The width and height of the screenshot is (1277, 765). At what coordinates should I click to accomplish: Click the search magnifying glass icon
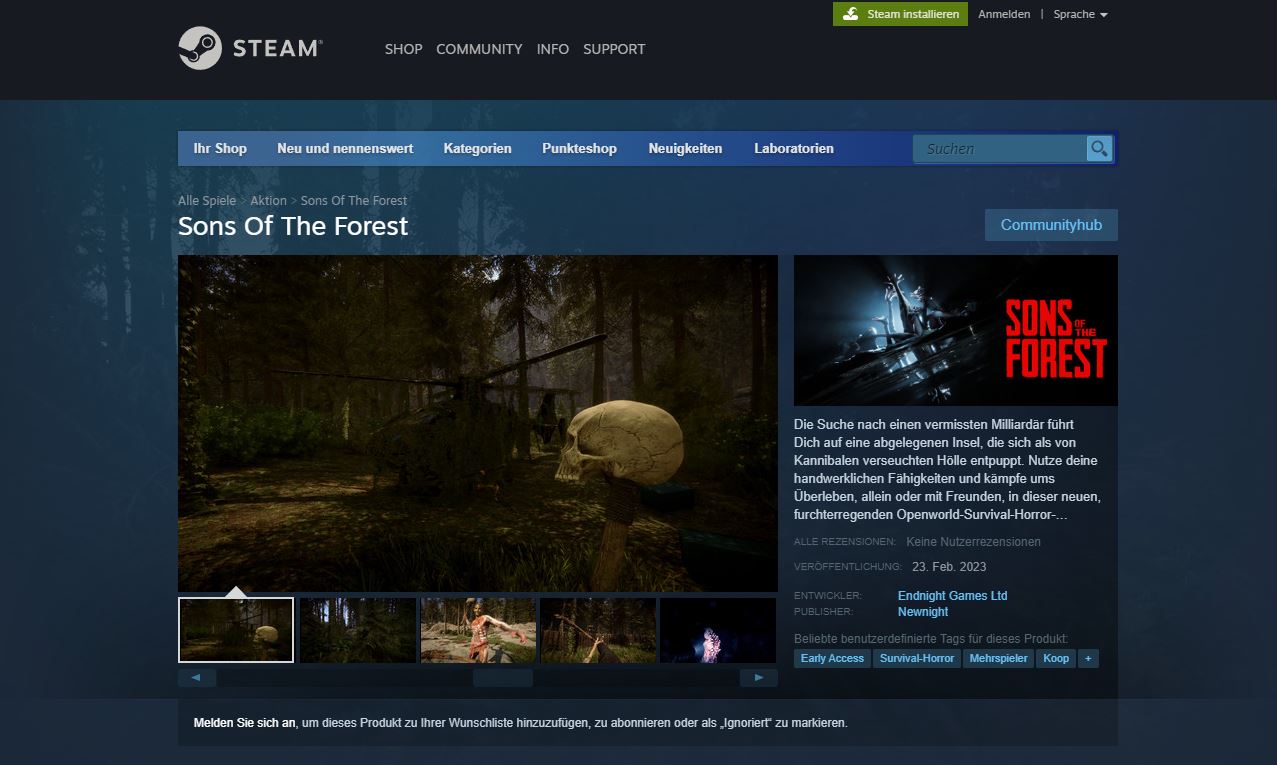(x=1099, y=149)
